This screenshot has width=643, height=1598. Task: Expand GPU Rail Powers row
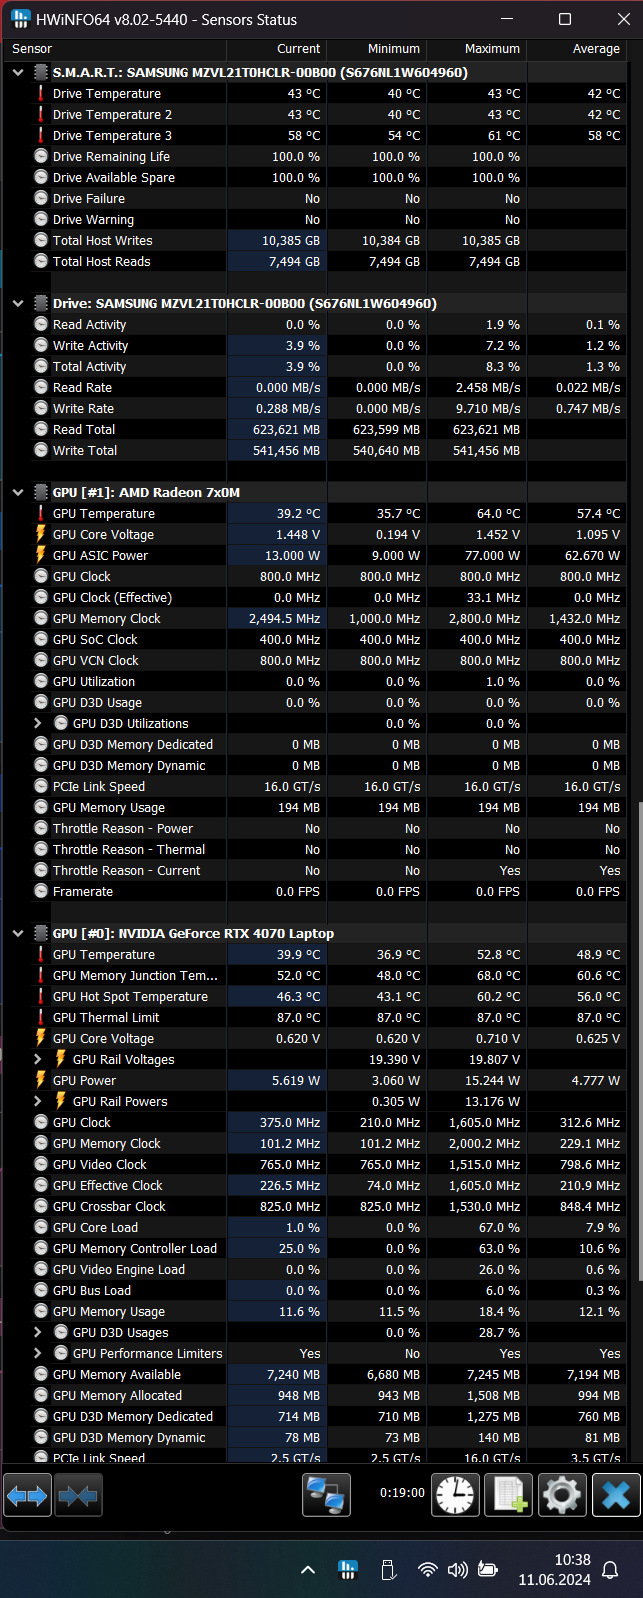[x=38, y=1102]
